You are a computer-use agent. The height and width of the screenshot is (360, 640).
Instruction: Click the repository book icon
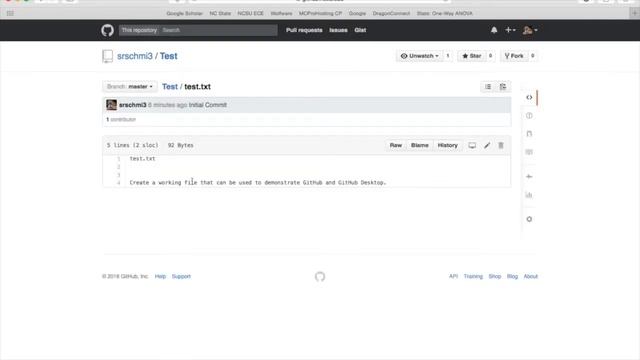pyautogui.click(x=107, y=56)
